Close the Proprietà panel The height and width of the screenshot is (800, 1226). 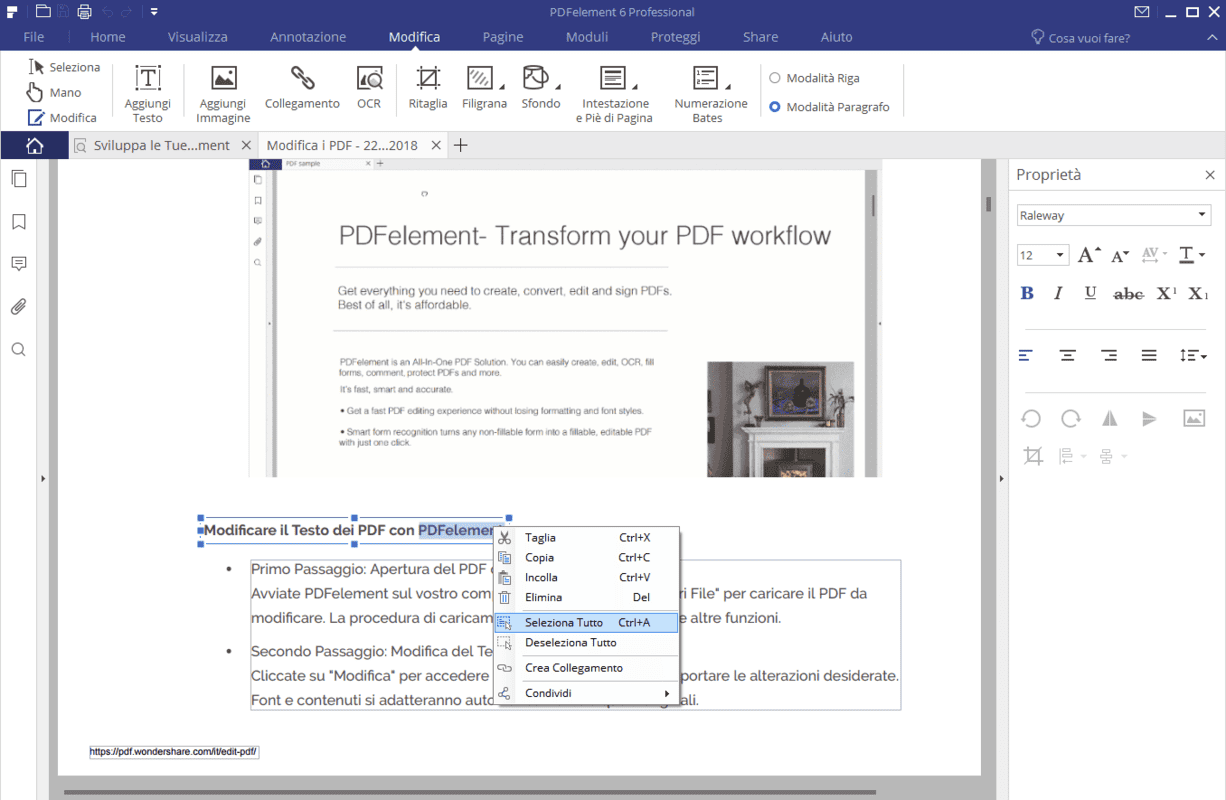tap(1210, 175)
